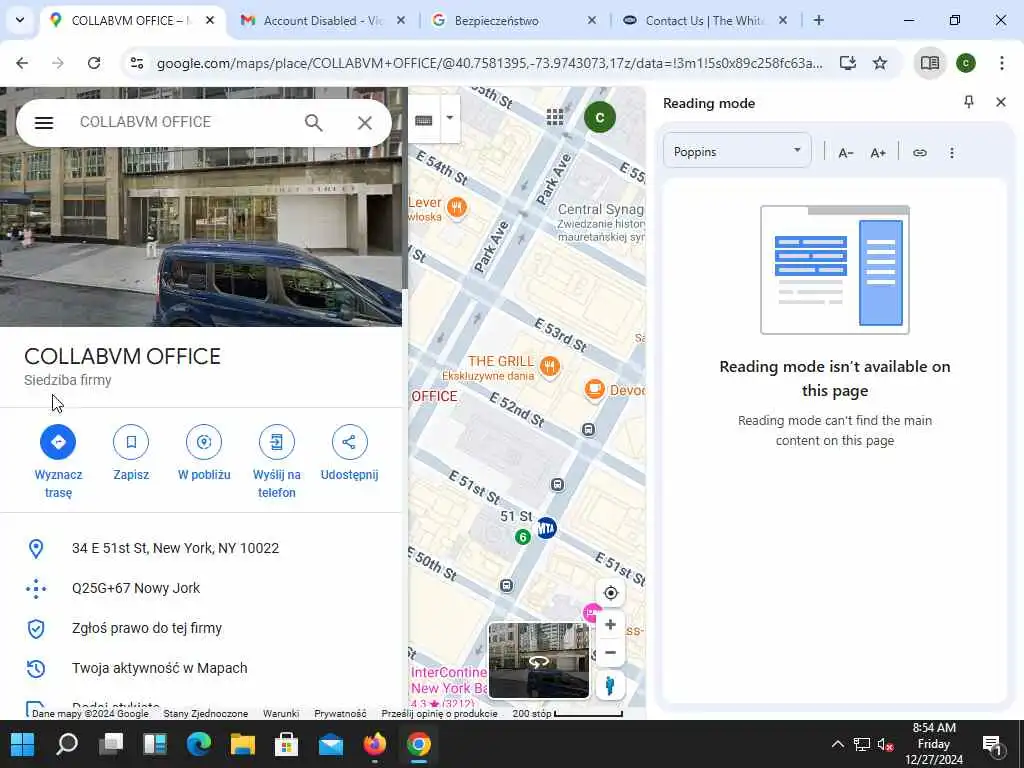Show hidden system tray icons
Viewport: 1024px width, 768px height.
pos(837,744)
